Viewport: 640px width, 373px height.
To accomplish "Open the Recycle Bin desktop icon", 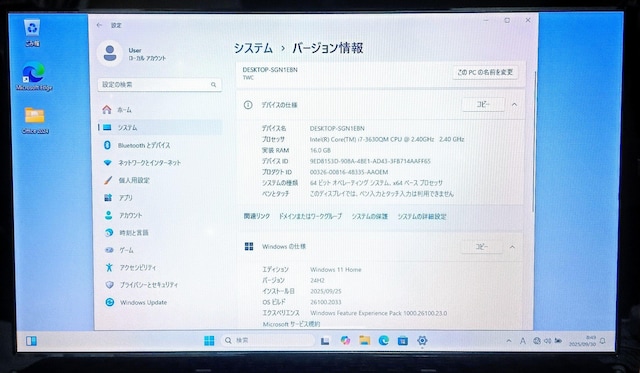I will click(x=32, y=33).
